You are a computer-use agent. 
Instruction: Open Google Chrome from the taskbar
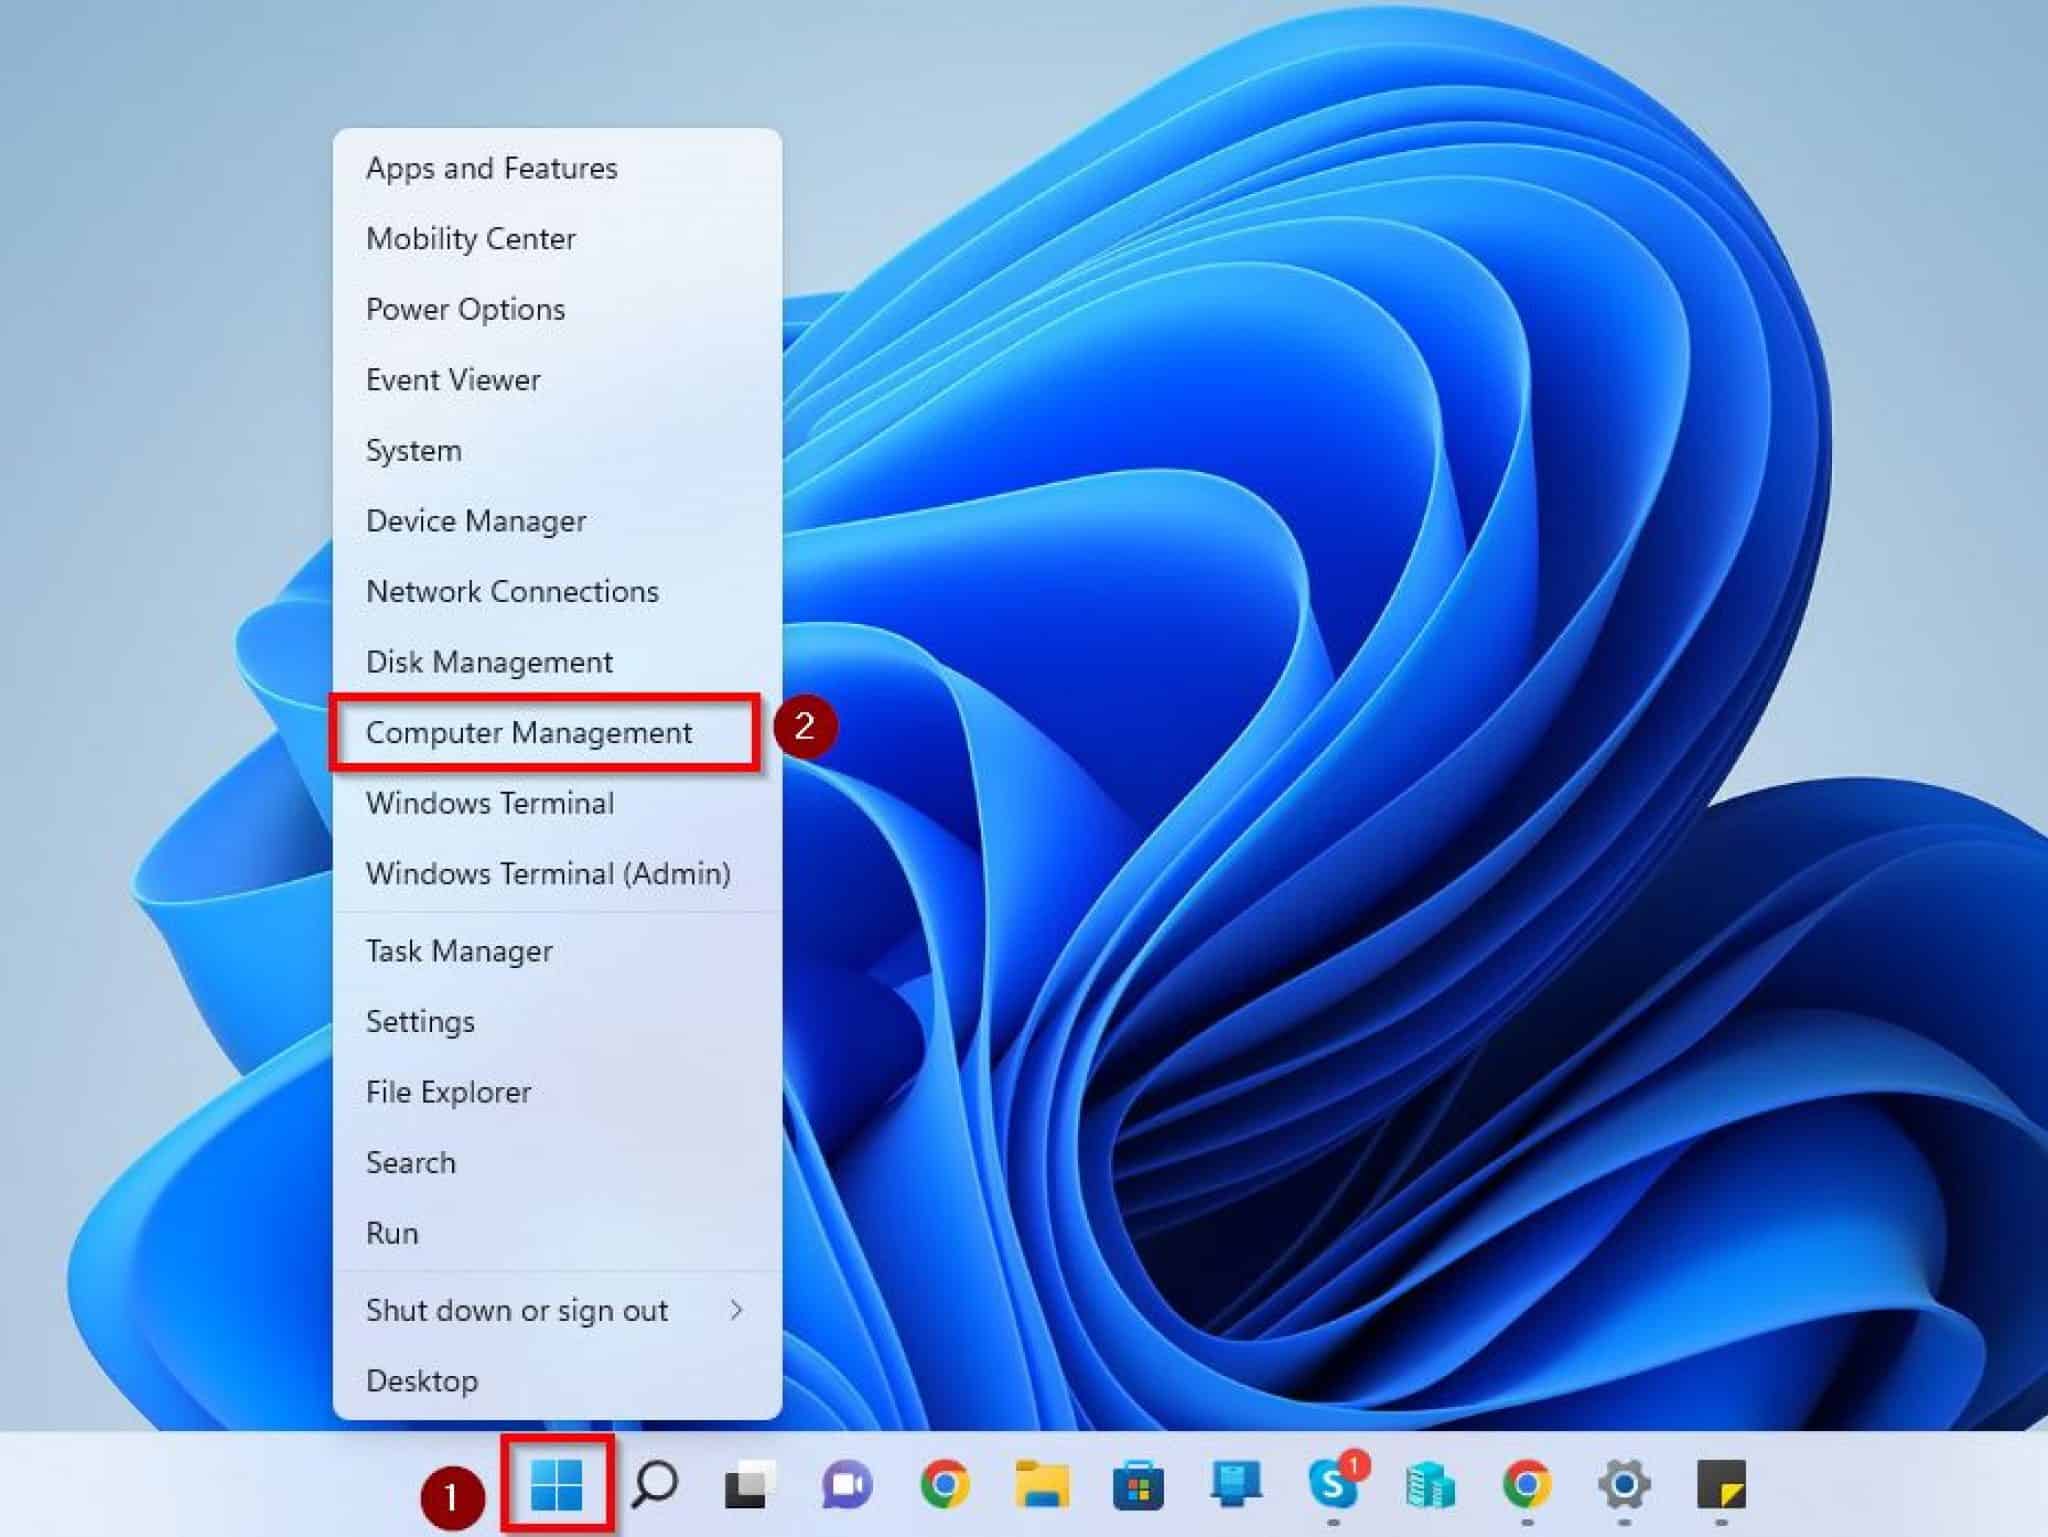pyautogui.click(x=944, y=1487)
